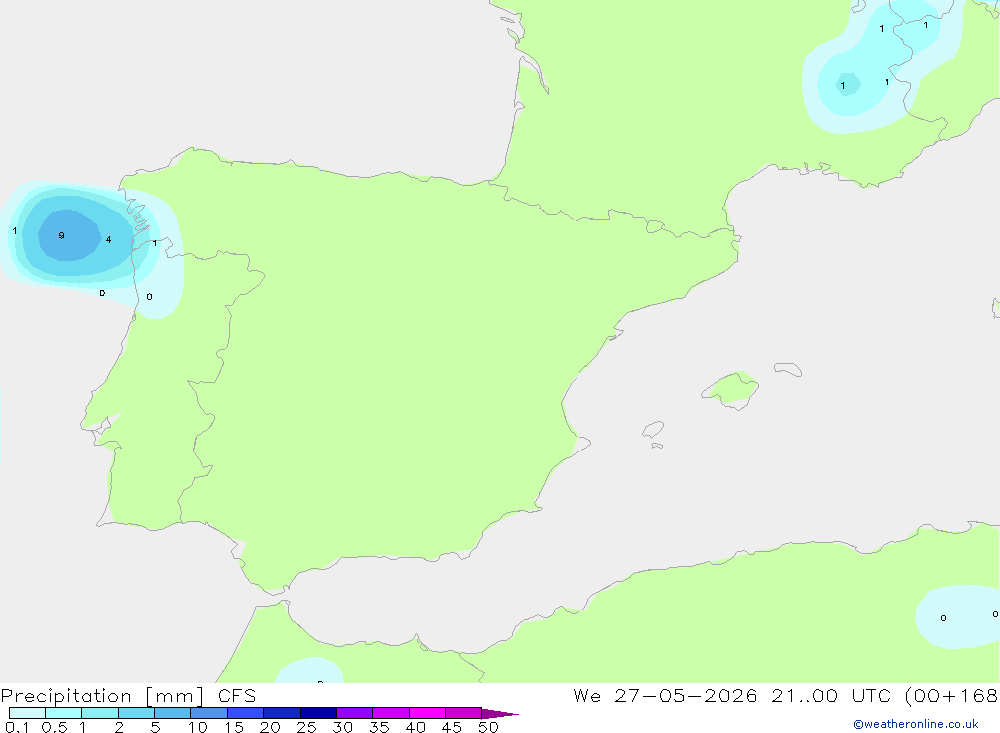Viewport: 1000px width, 733px height.
Task: Select the 20–25 mm navy legend swatch
Action: coord(282,713)
